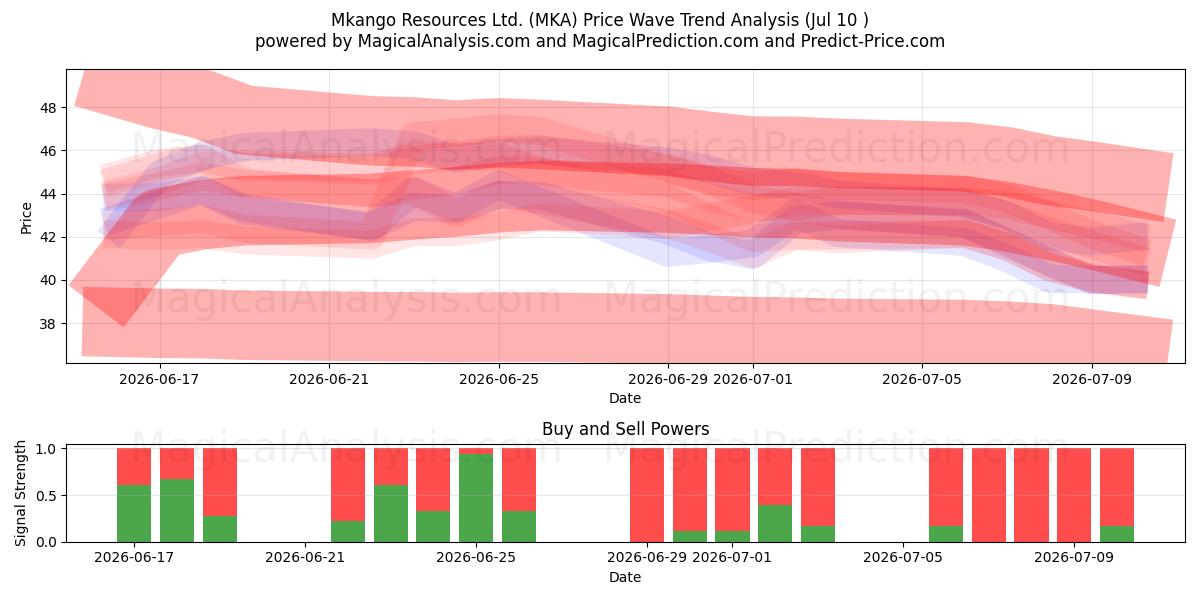Viewport: 1200px width, 600px height.
Task: Click 2026-06-21 label under the Buy and Sell chart
Action: click(x=305, y=558)
